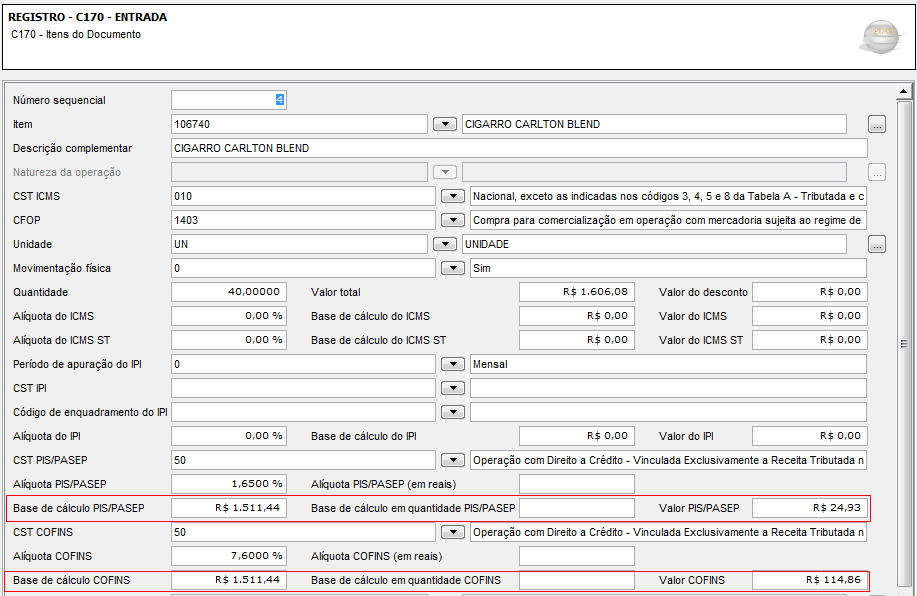Click the Número sequencial field

pyautogui.click(x=229, y=100)
